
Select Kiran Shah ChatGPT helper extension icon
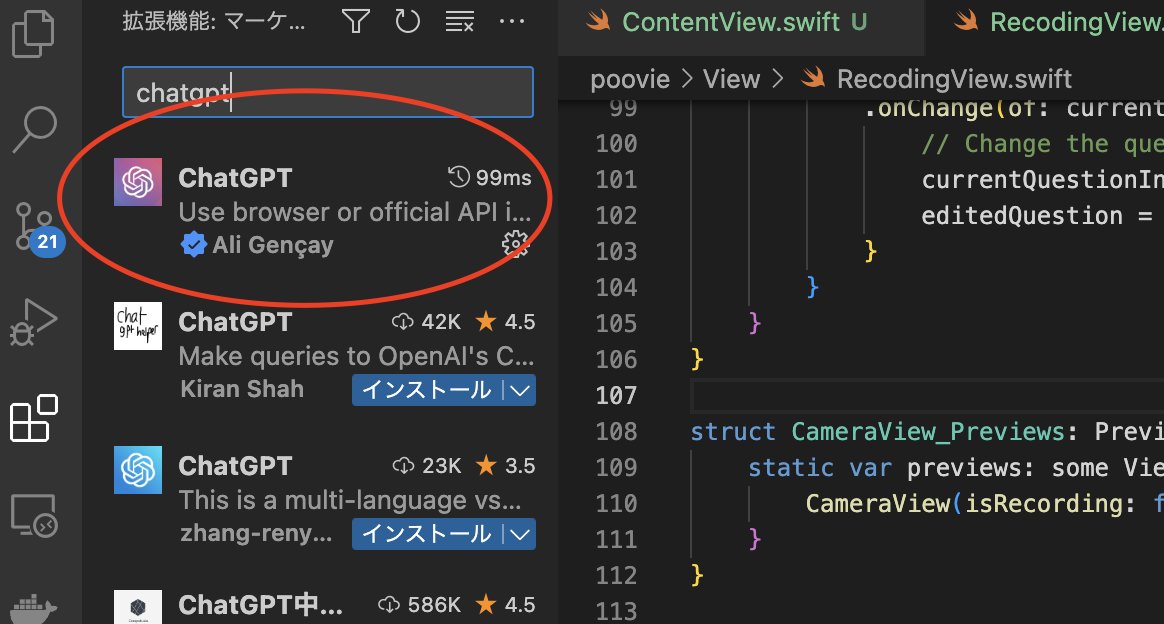click(x=137, y=326)
